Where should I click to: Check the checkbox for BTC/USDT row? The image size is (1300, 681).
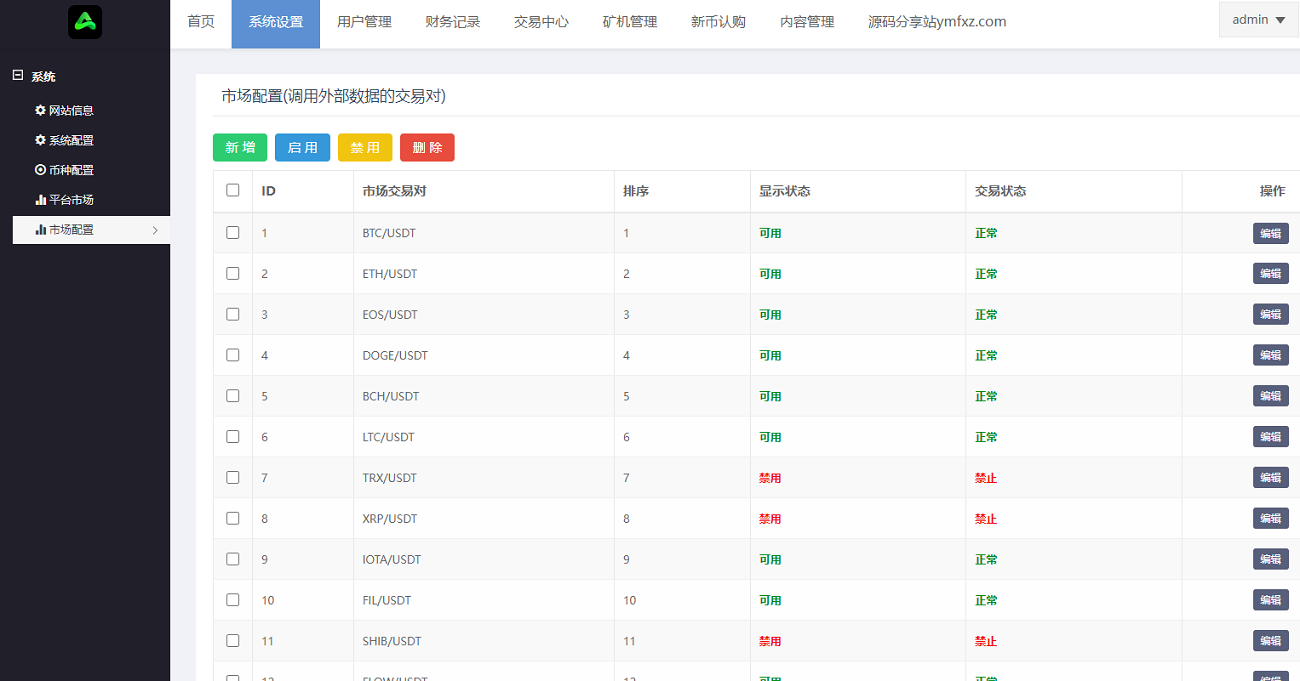point(233,232)
